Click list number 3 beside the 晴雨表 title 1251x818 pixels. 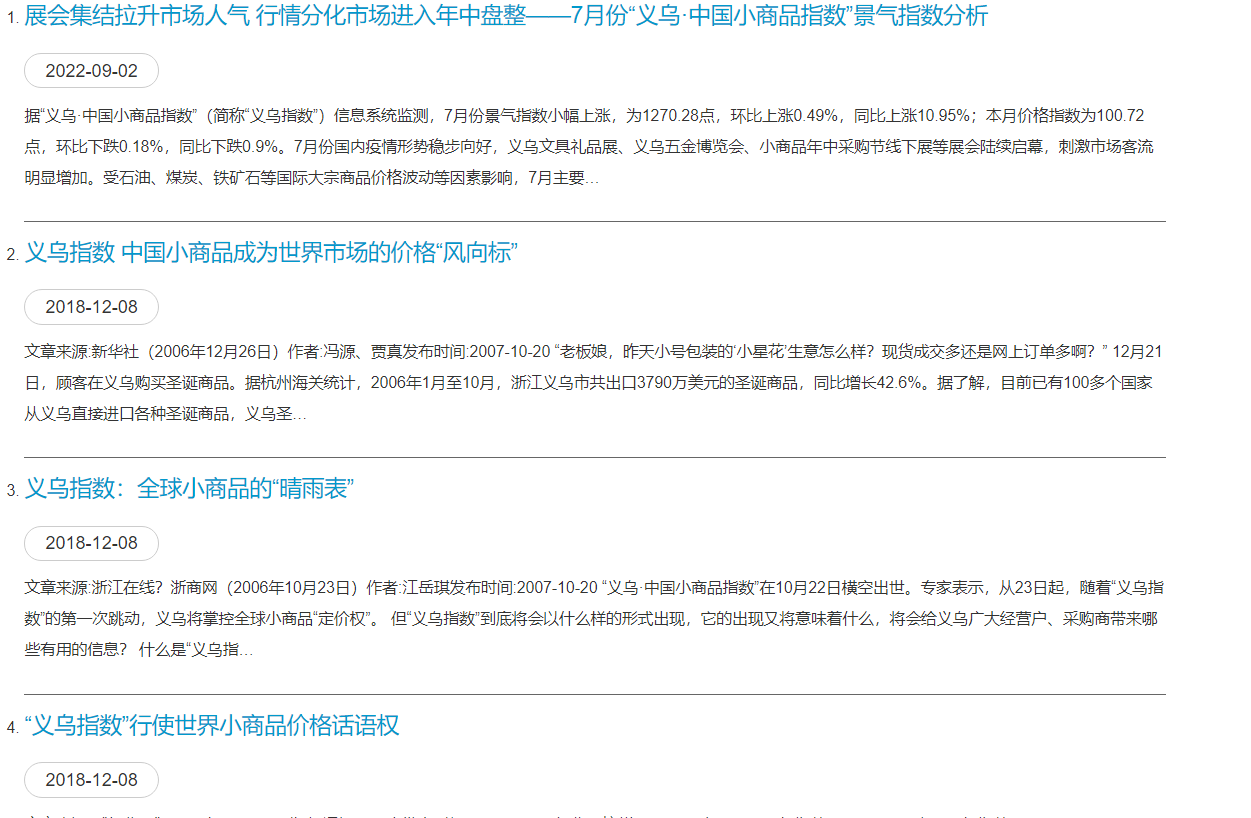(x=12, y=492)
